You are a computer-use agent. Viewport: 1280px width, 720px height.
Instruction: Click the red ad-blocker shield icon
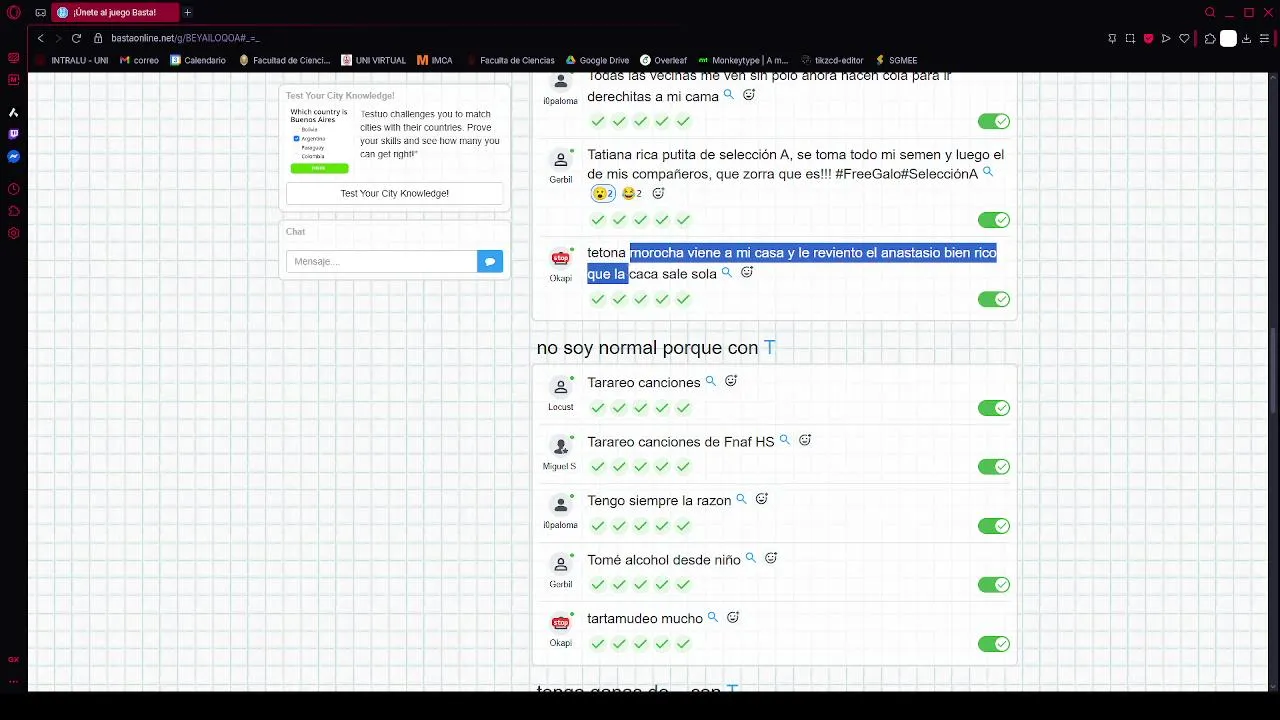1148,38
